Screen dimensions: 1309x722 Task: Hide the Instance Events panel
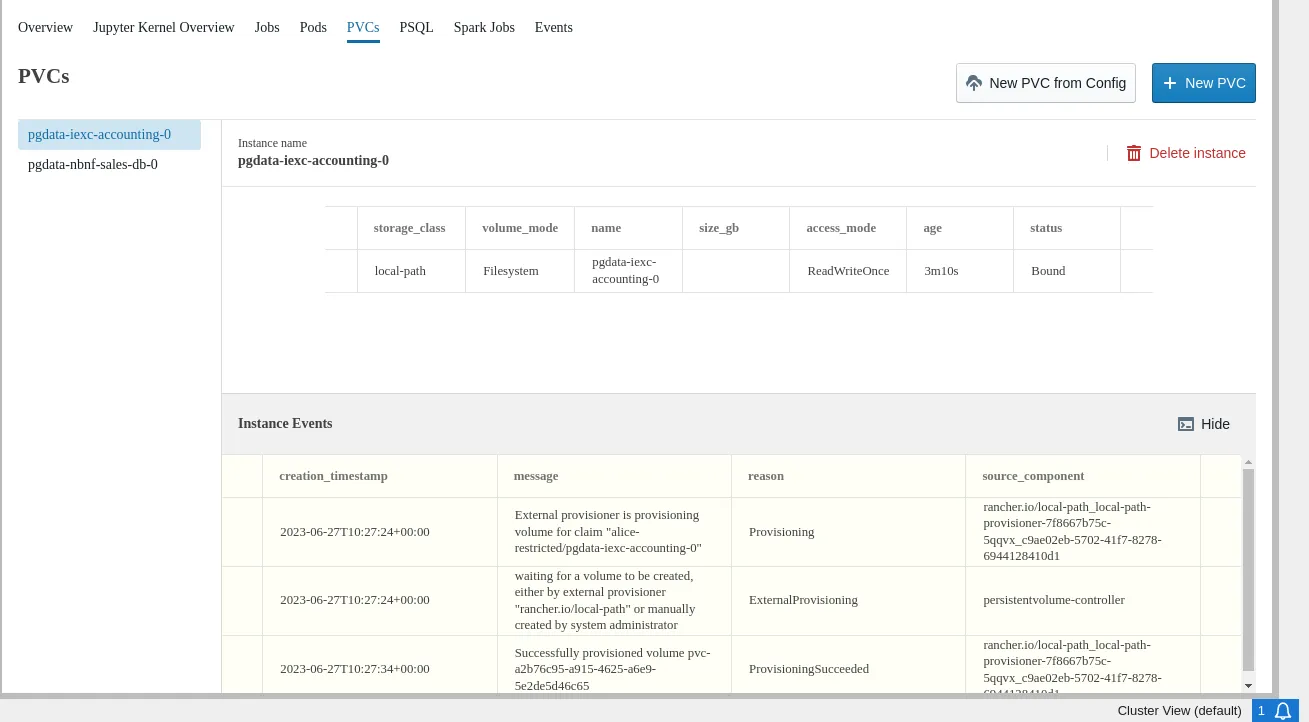point(1204,424)
